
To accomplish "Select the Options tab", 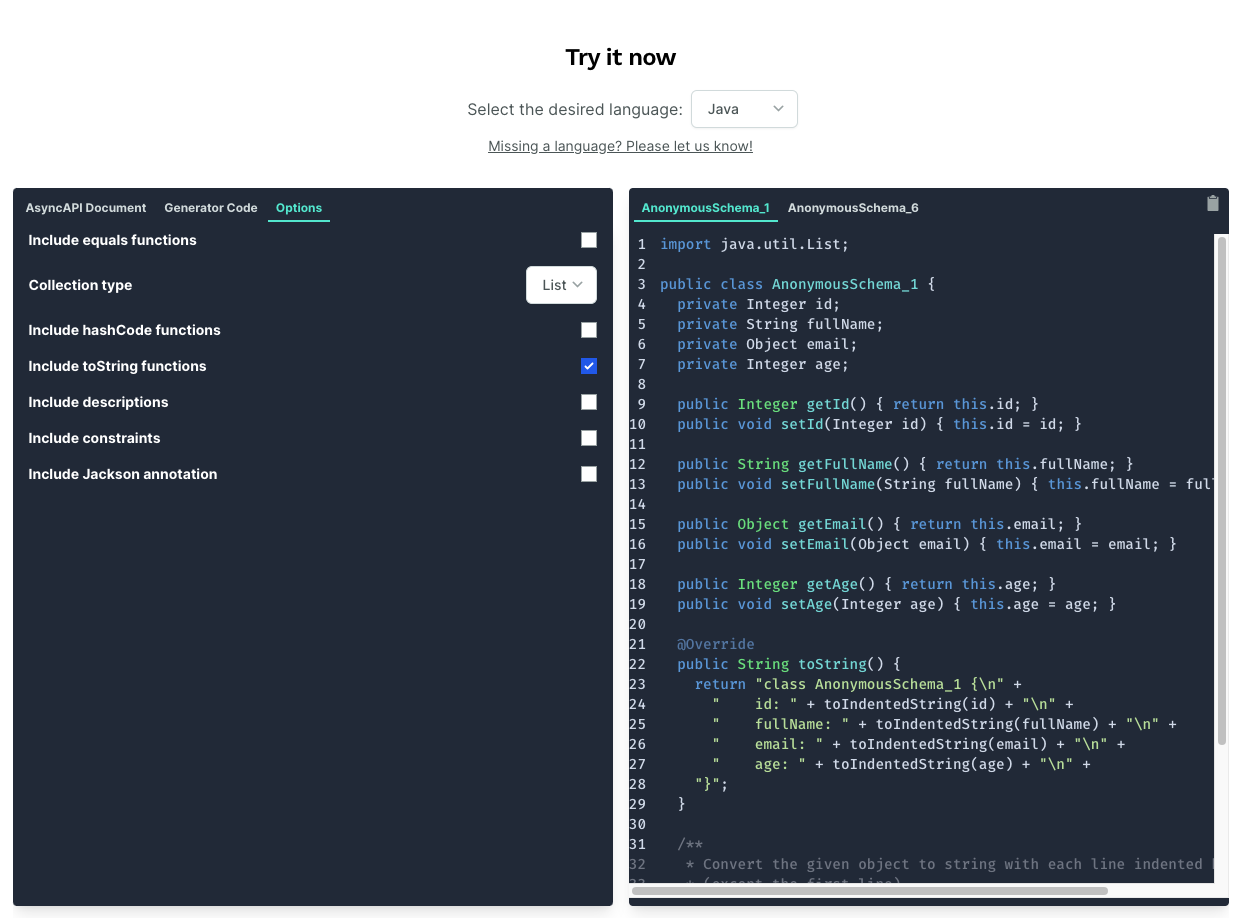I will [299, 208].
